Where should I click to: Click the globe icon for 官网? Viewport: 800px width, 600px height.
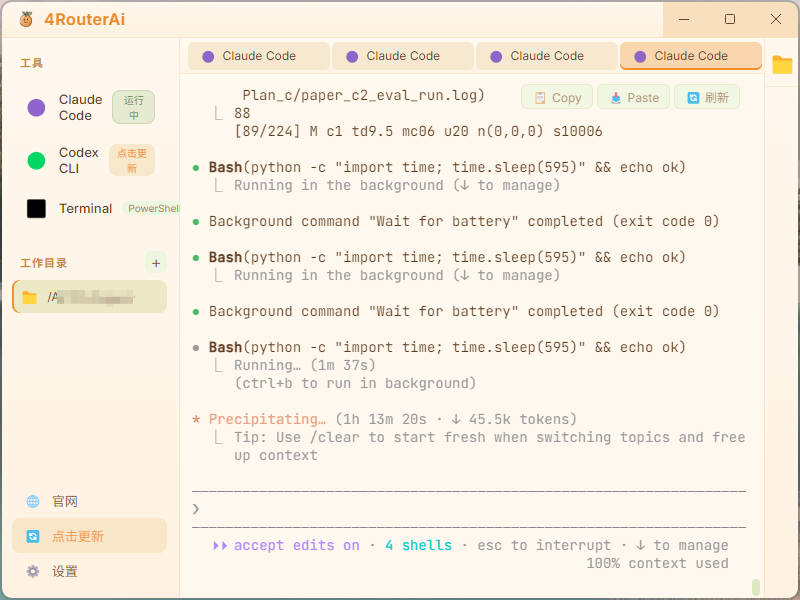pos(33,502)
